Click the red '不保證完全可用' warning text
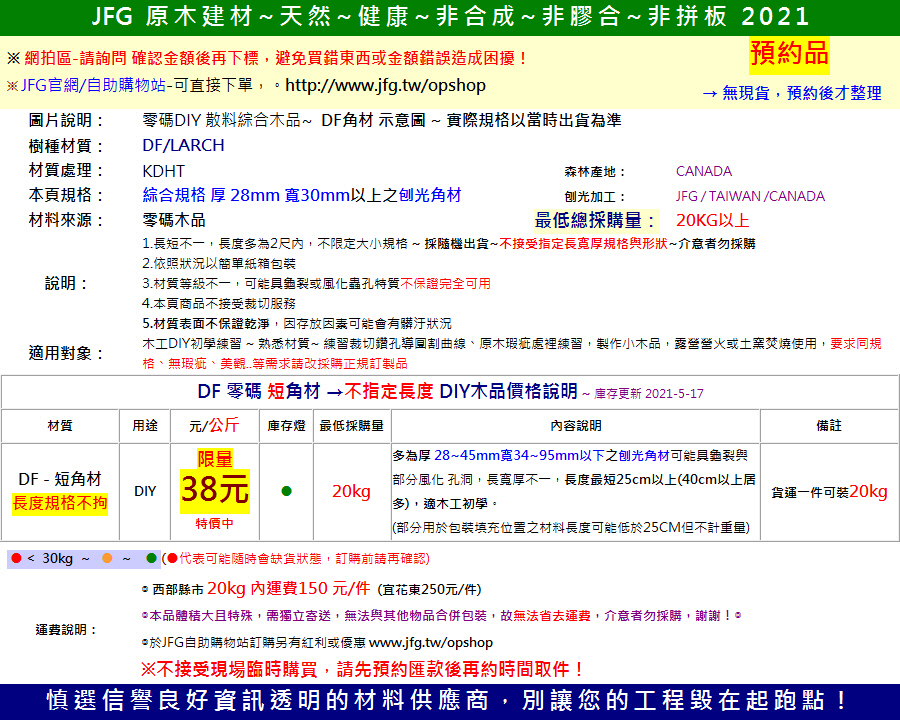Screen dimensions: 900x720 pos(445,283)
